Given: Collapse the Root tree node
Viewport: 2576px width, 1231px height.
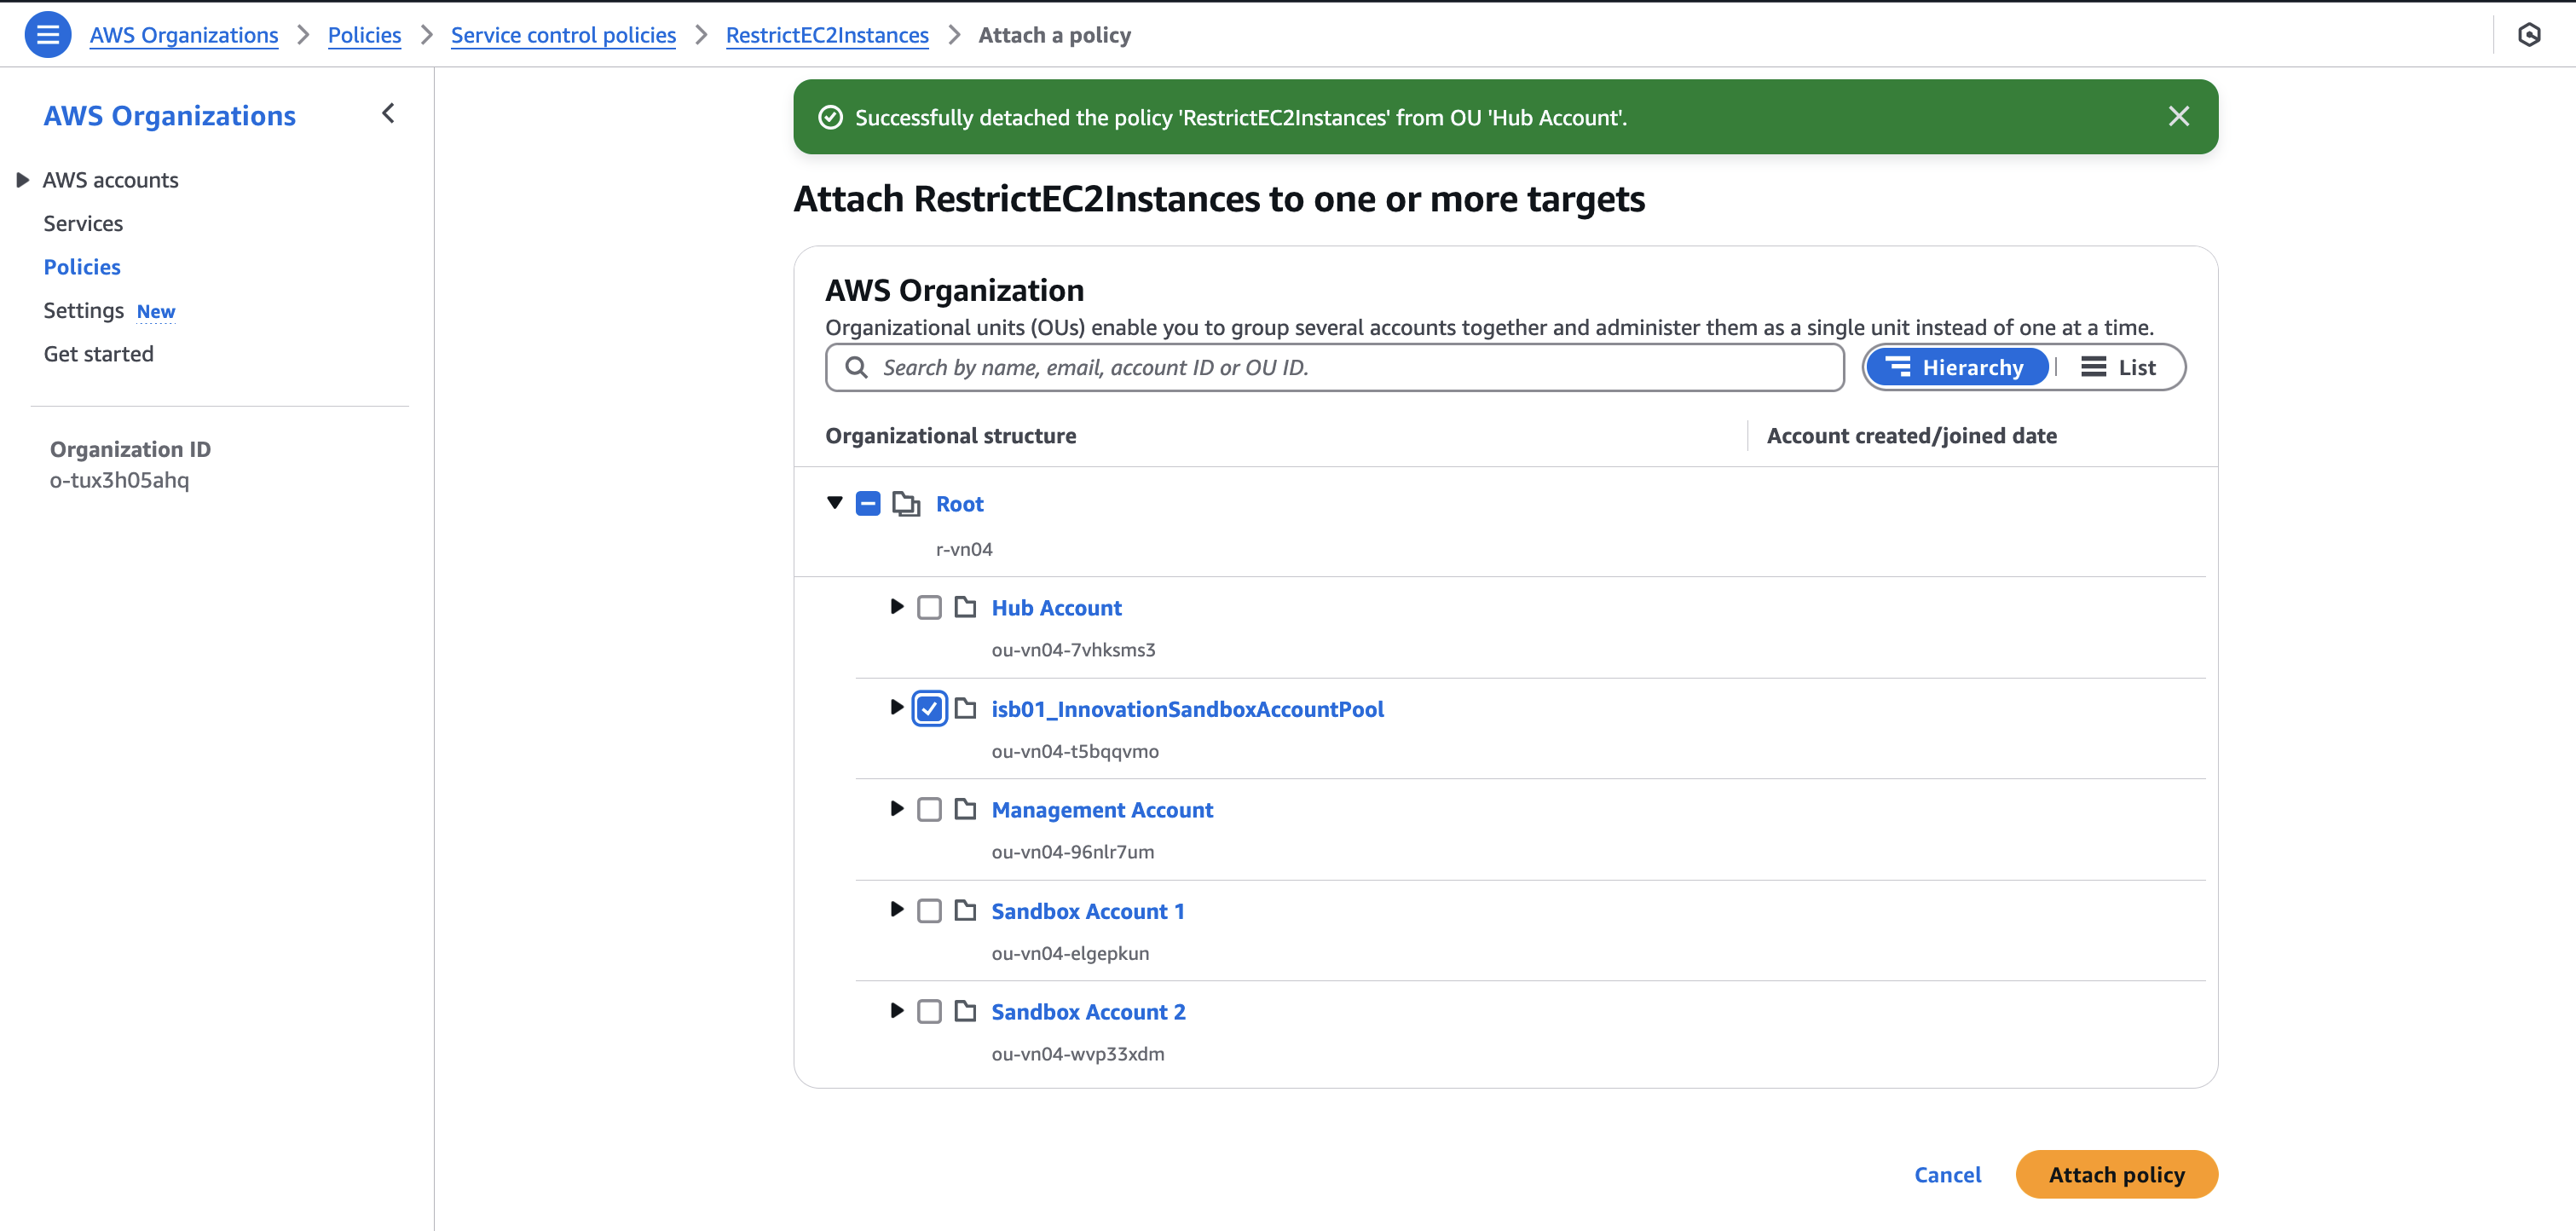Looking at the screenshot, I should [x=835, y=503].
